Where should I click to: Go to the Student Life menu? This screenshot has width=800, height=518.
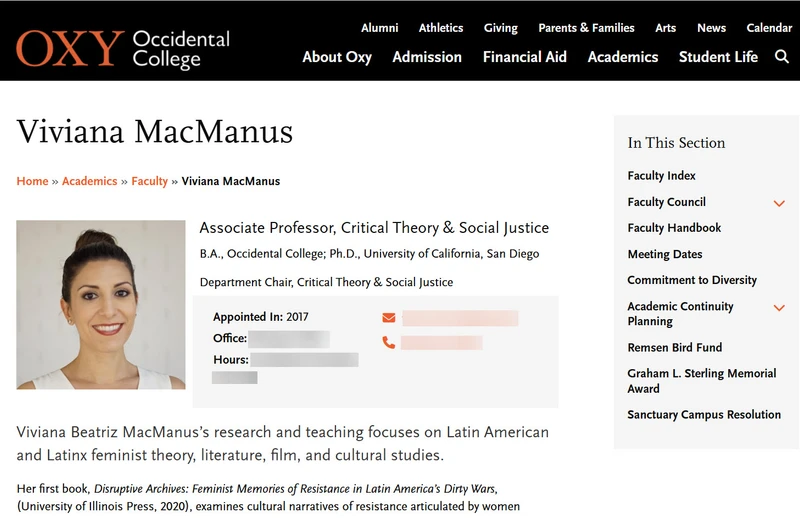coord(718,57)
